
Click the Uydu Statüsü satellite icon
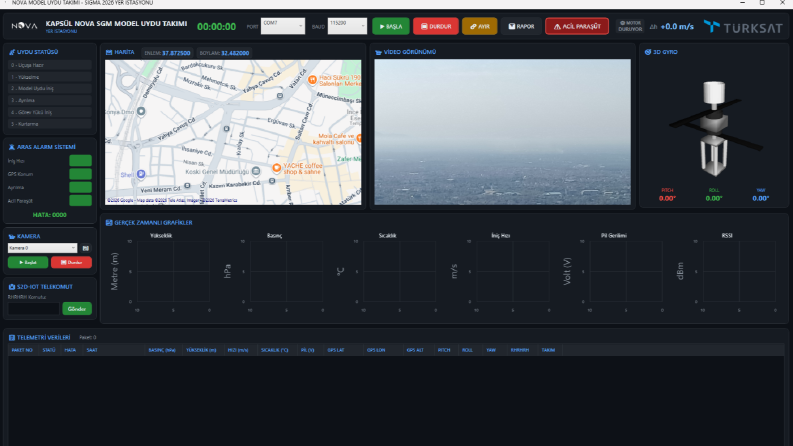point(12,52)
